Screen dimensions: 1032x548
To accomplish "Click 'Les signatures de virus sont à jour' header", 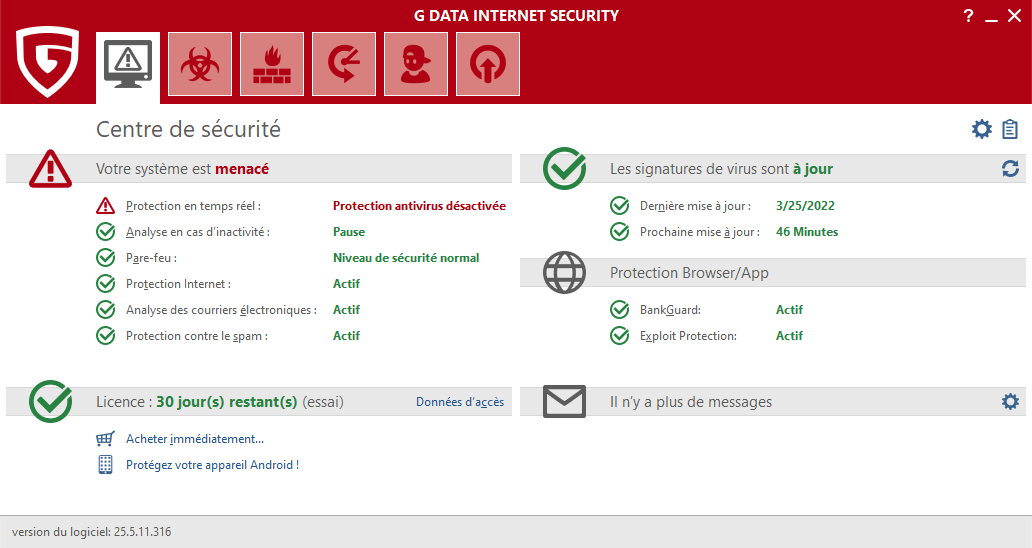I will [x=721, y=169].
